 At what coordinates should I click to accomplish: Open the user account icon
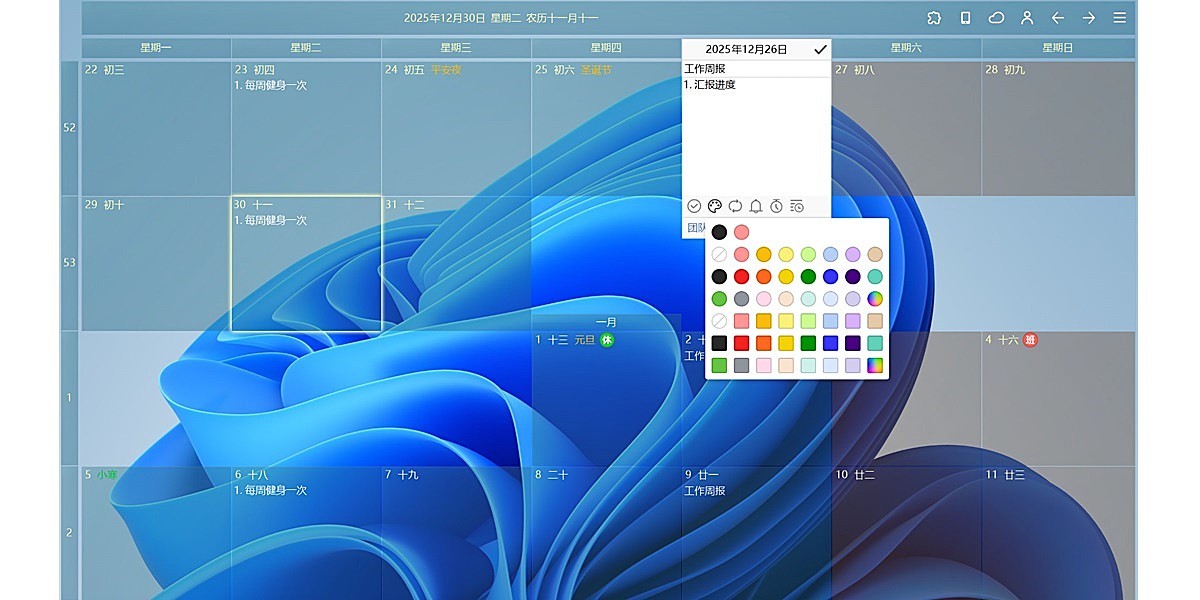(1027, 18)
